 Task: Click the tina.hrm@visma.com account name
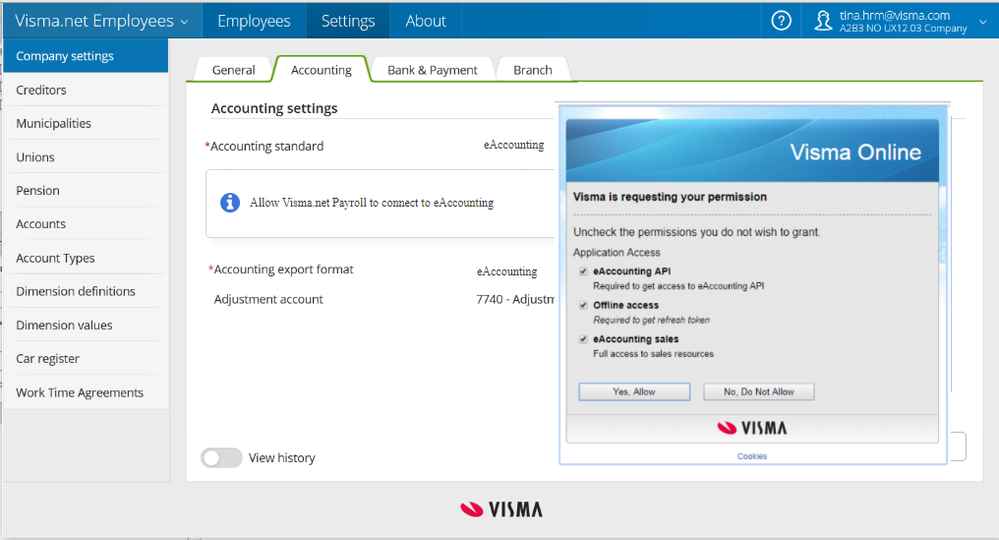pyautogui.click(x=895, y=15)
